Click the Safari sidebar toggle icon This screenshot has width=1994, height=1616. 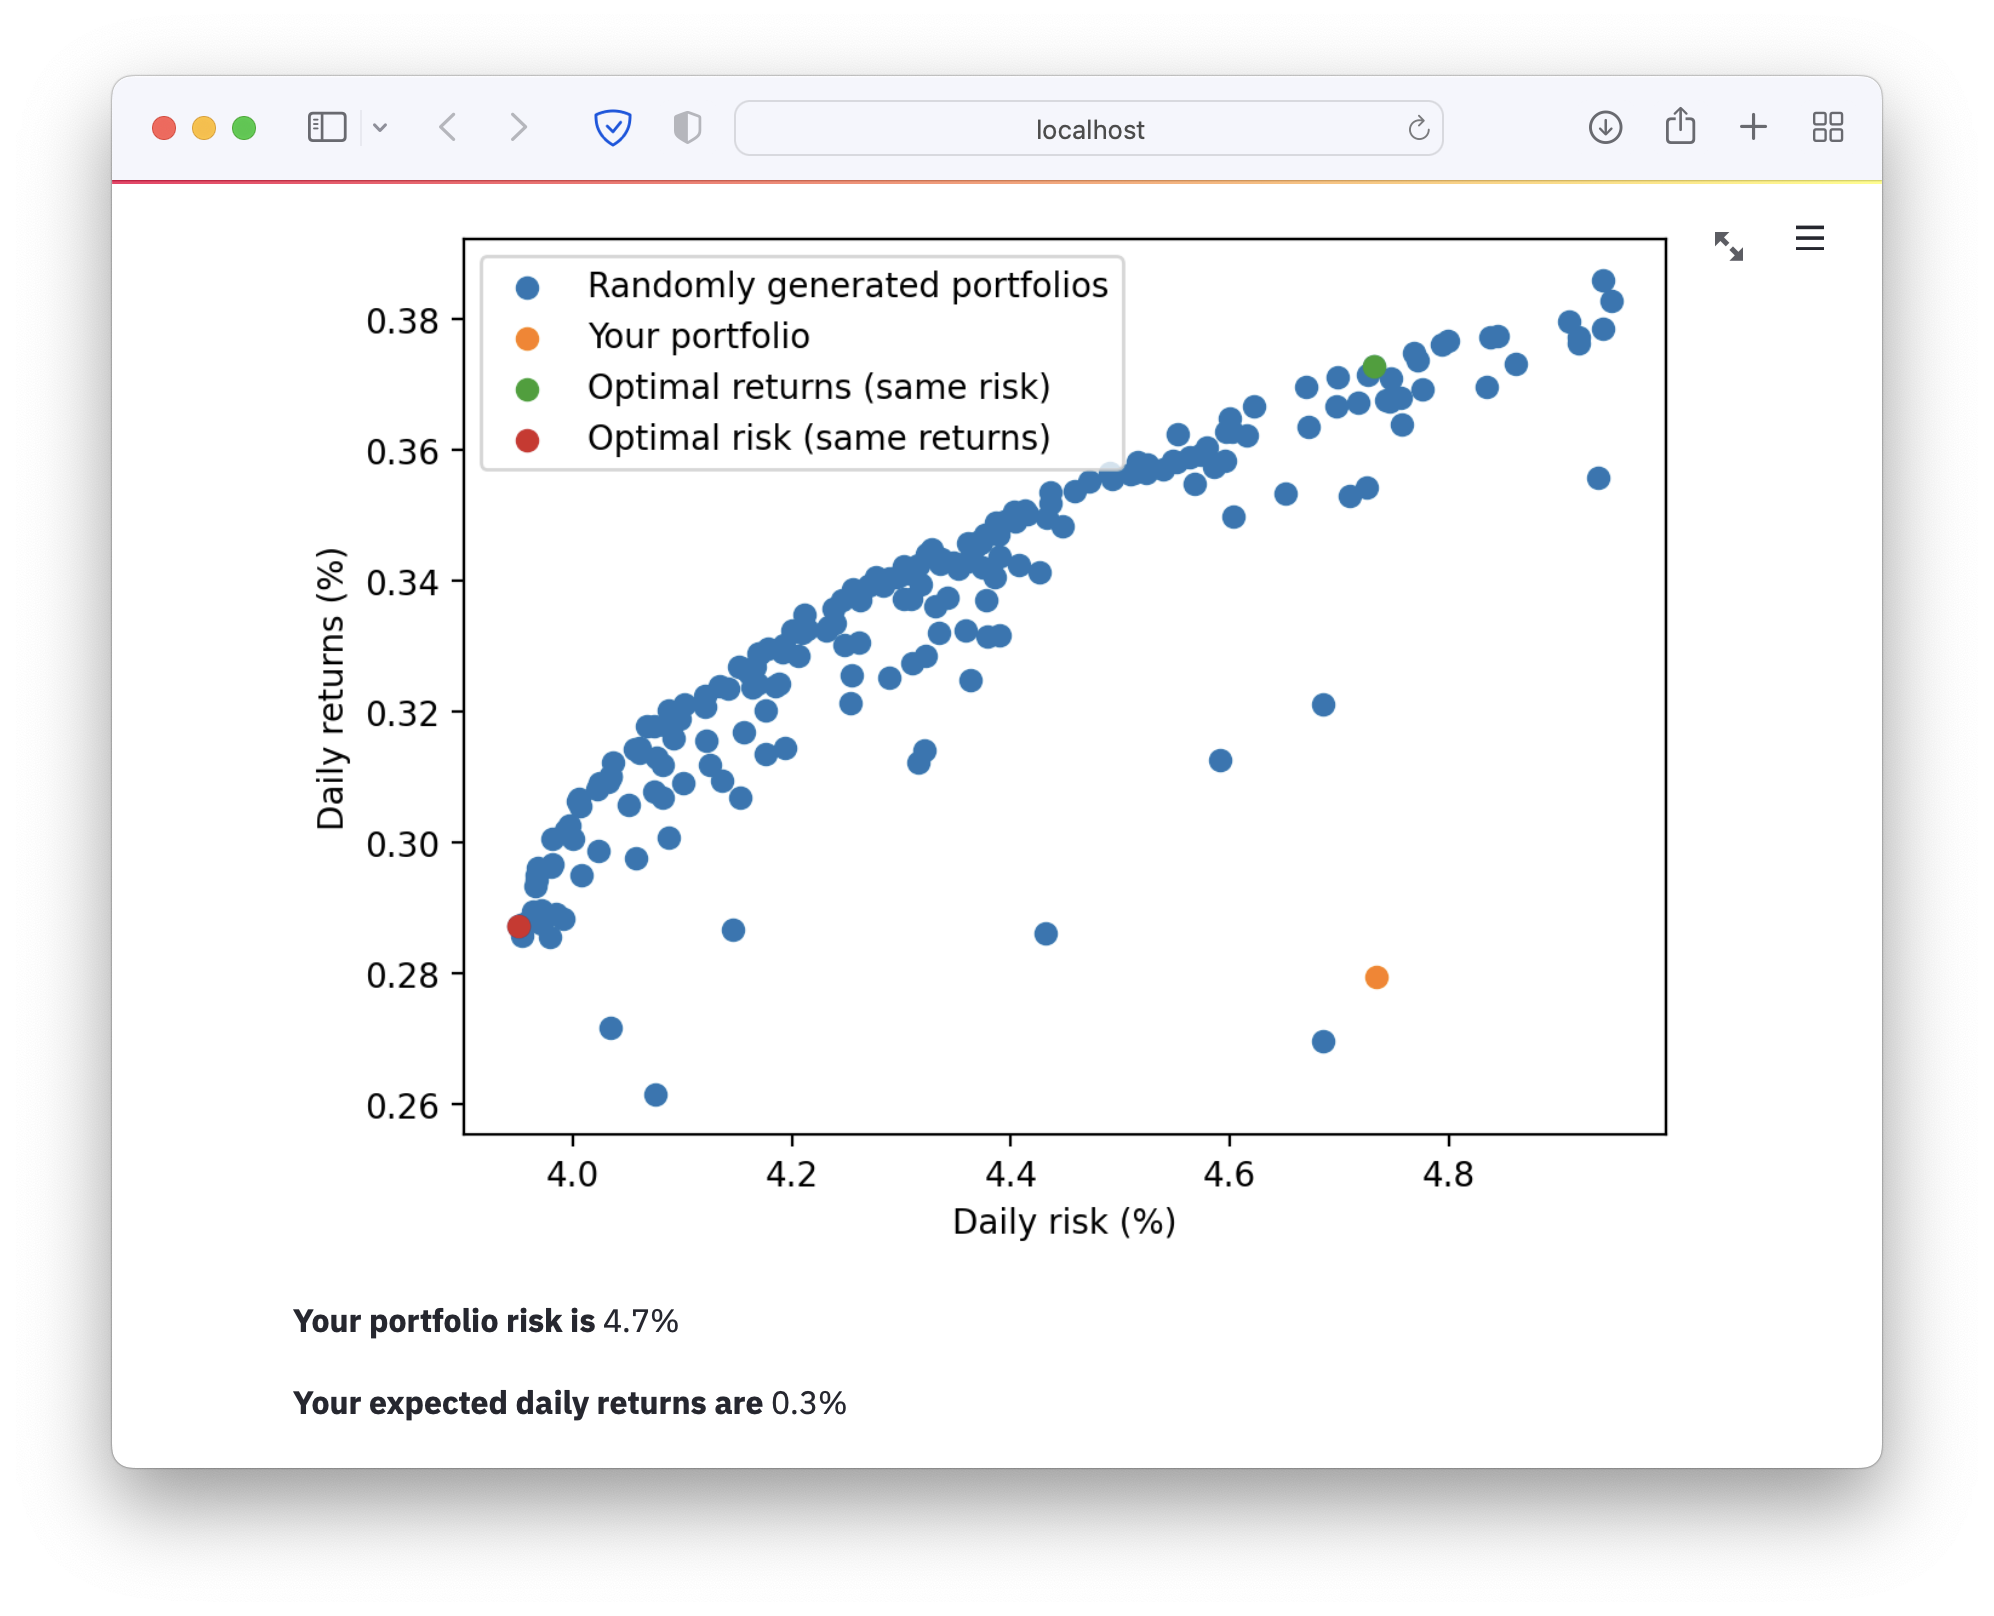[326, 128]
